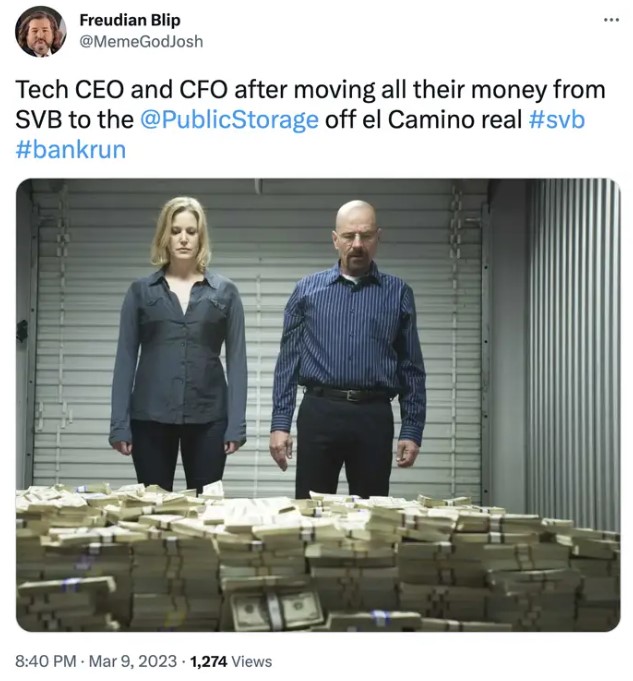Click the word Views beside the count

click(x=252, y=661)
